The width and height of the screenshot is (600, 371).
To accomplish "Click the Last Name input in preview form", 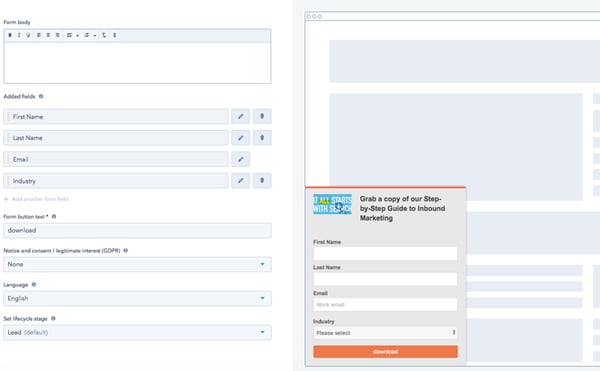I will [385, 279].
